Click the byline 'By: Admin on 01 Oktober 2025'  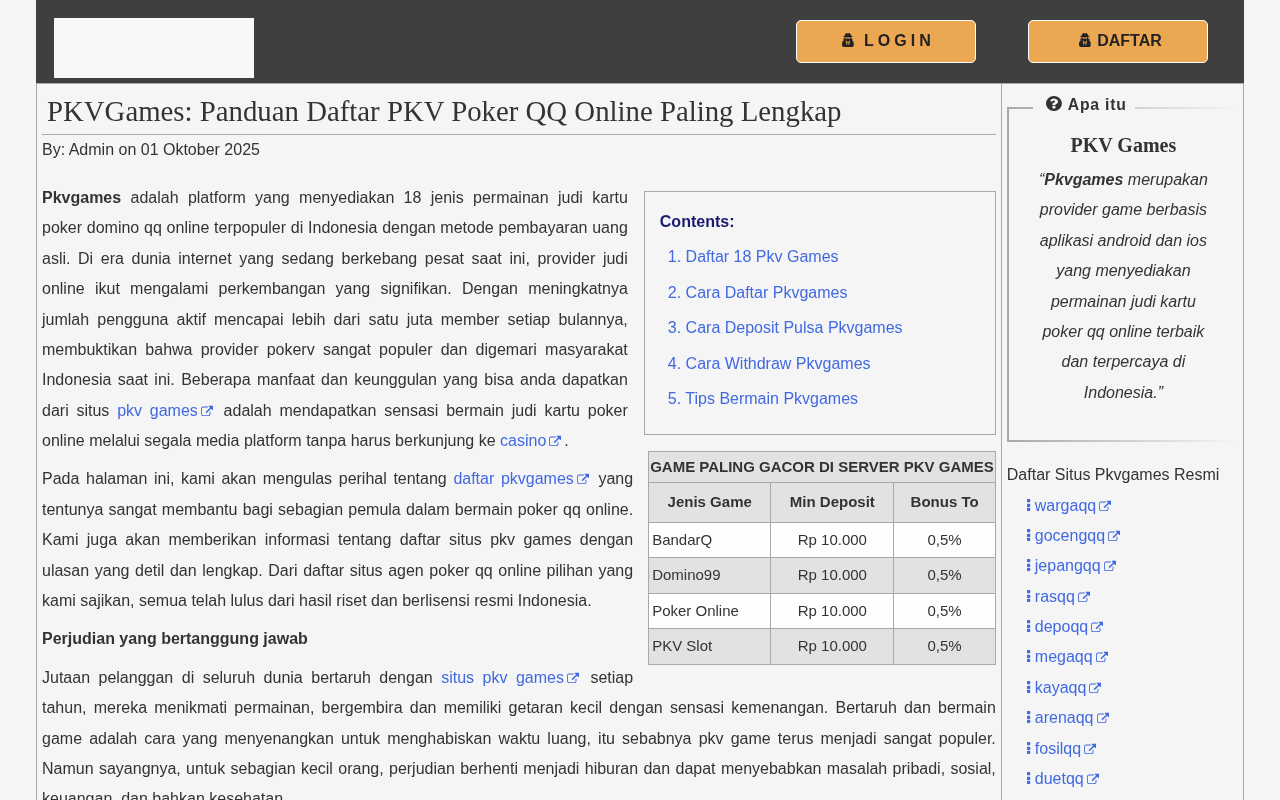[x=151, y=150]
